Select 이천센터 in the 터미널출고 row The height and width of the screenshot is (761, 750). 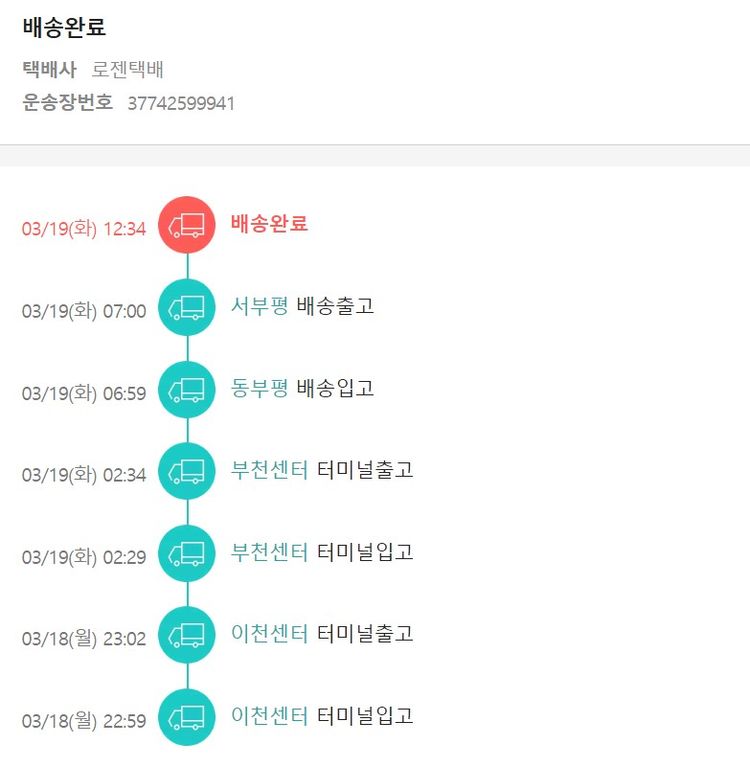(269, 634)
